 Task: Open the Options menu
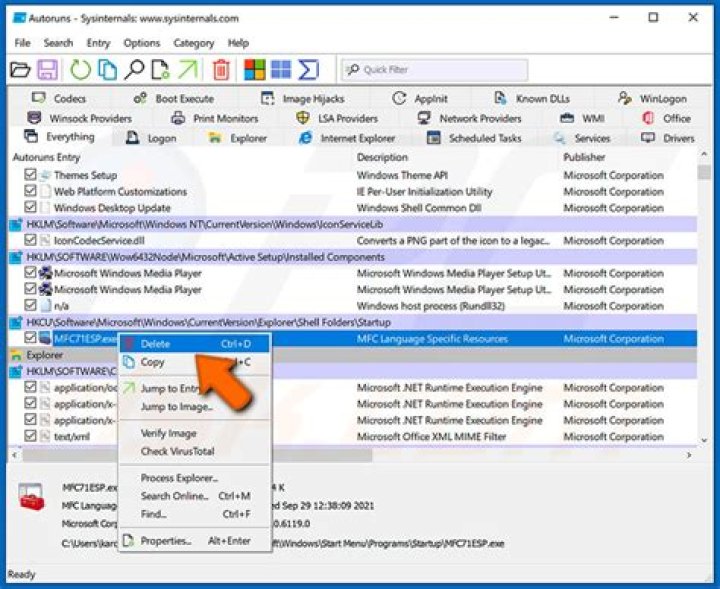141,43
